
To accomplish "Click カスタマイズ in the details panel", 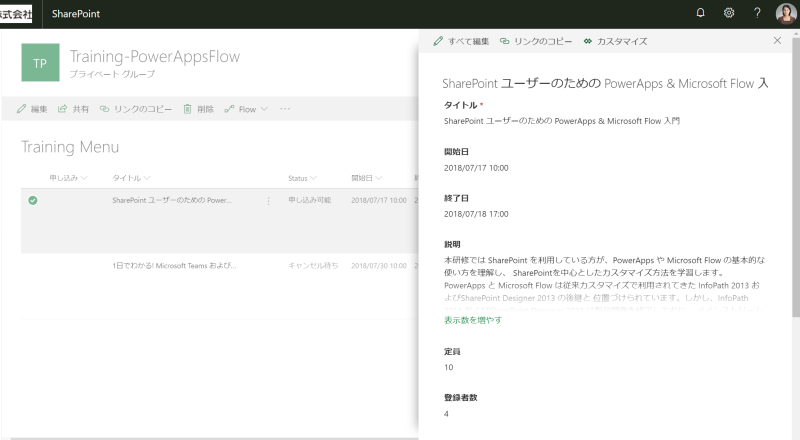I will tap(615, 41).
